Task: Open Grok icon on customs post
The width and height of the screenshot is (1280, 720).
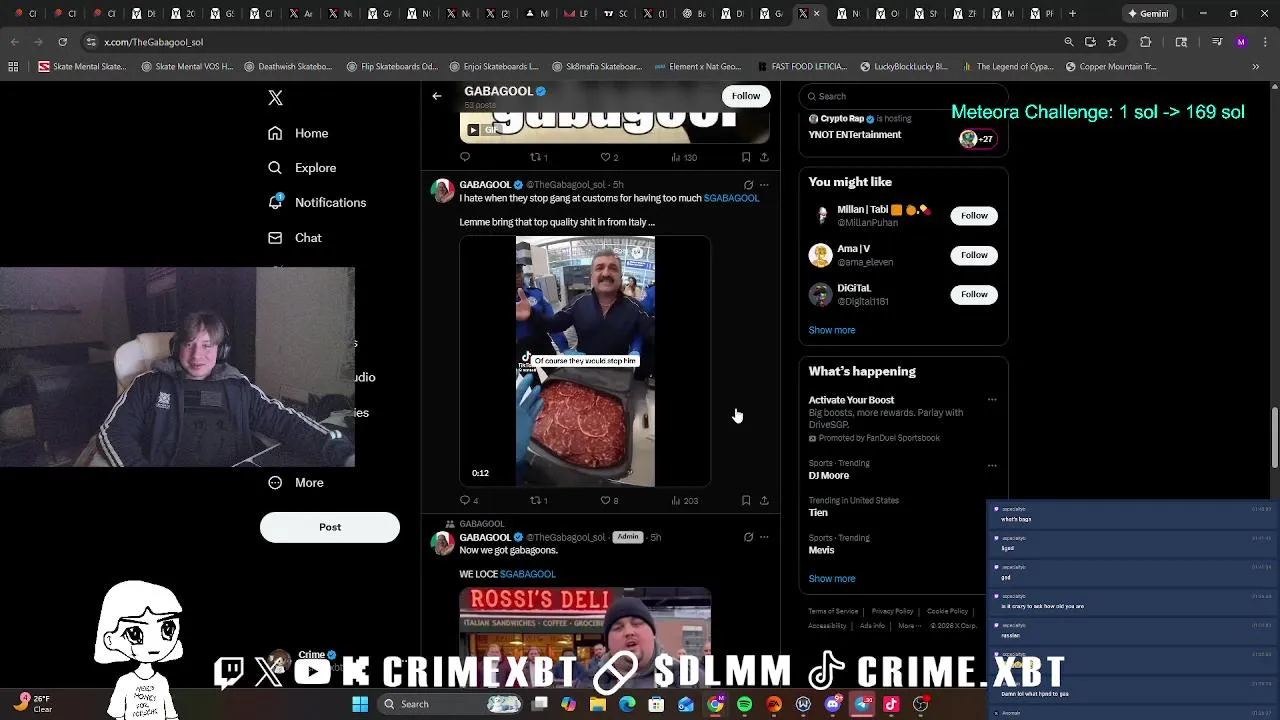Action: click(748, 185)
